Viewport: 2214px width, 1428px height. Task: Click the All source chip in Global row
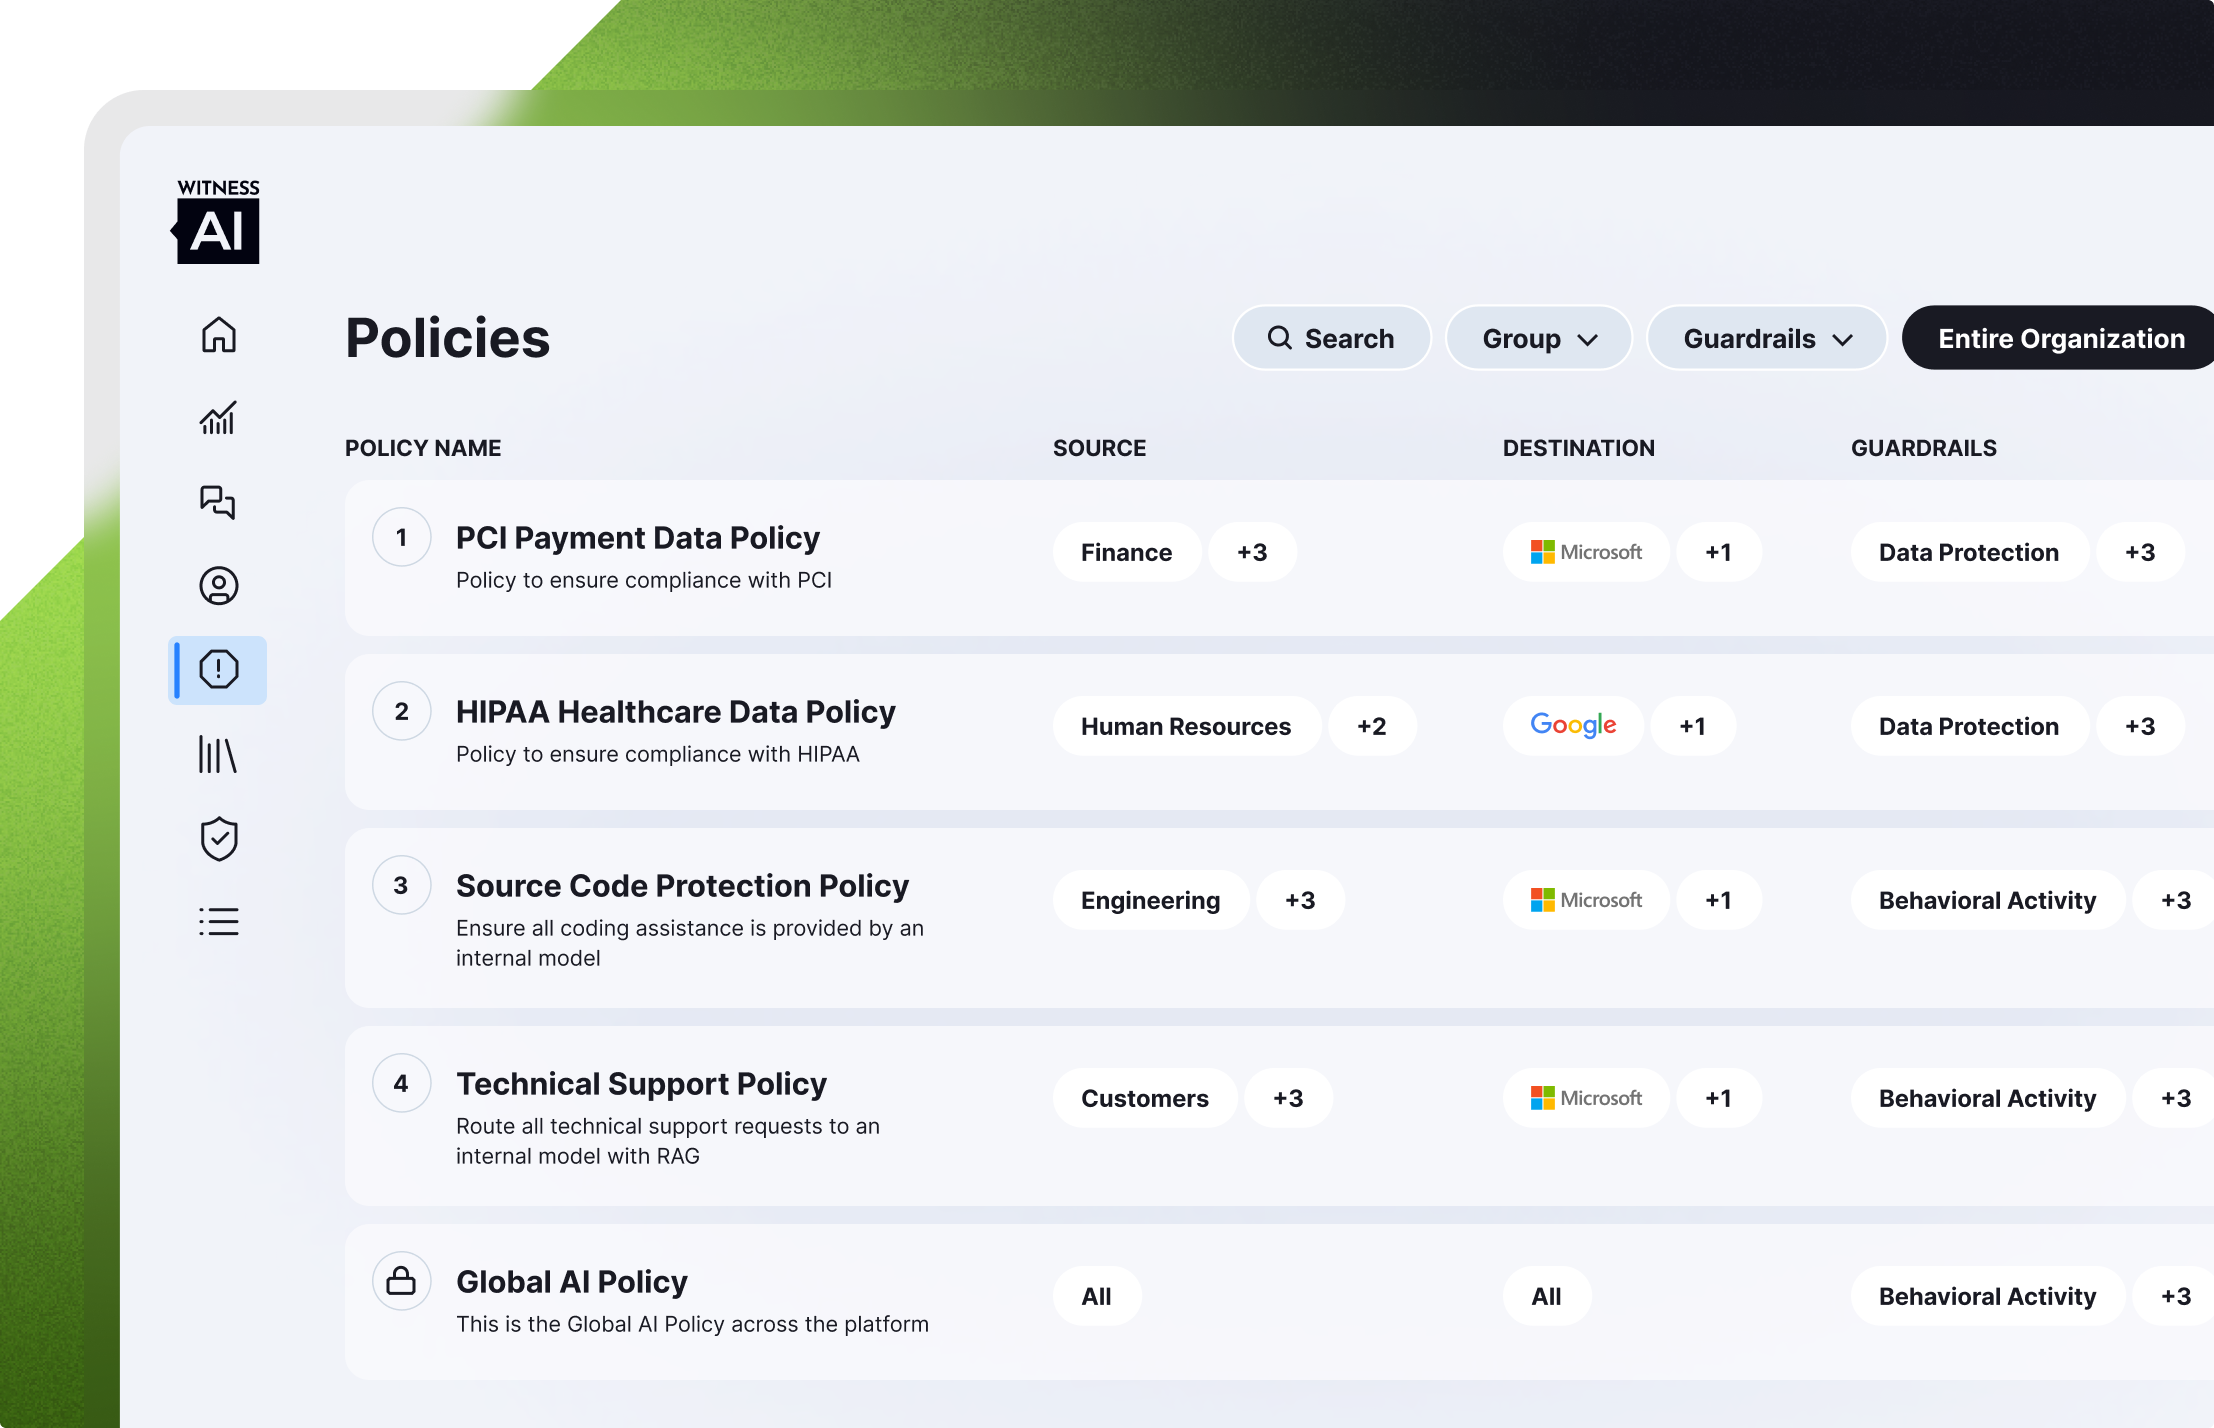click(x=1096, y=1296)
